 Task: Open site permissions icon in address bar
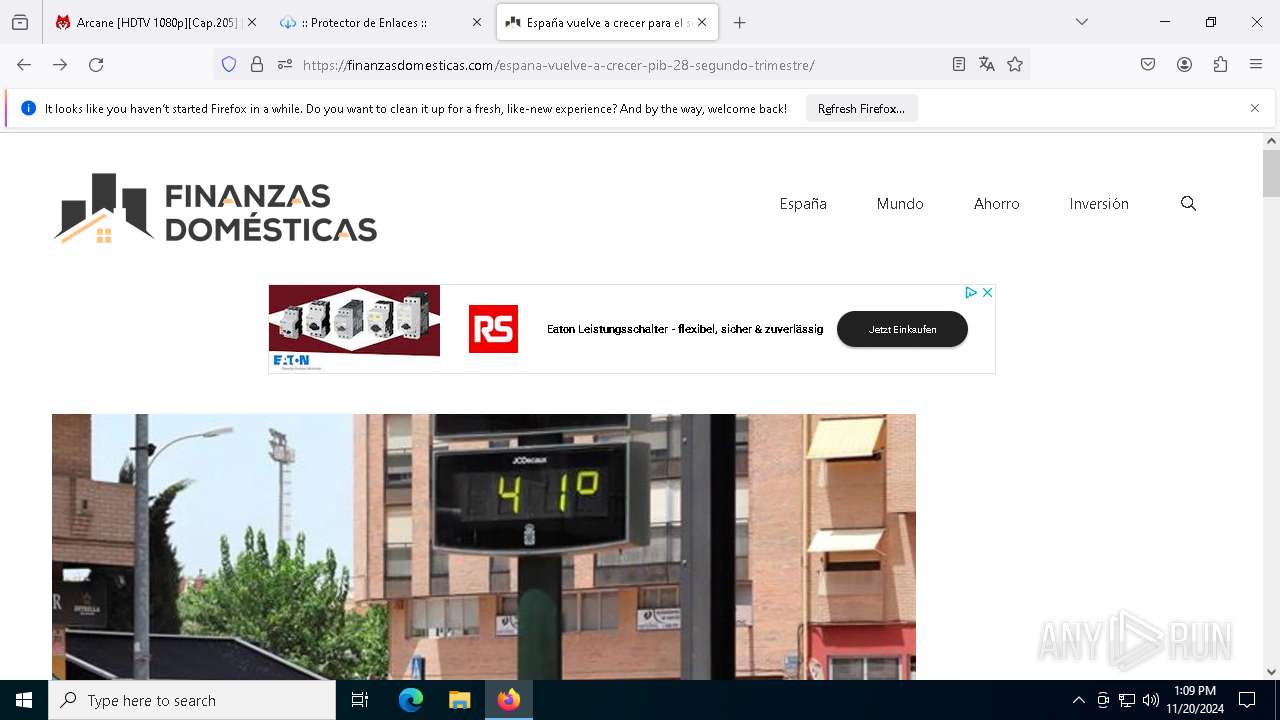coord(285,64)
